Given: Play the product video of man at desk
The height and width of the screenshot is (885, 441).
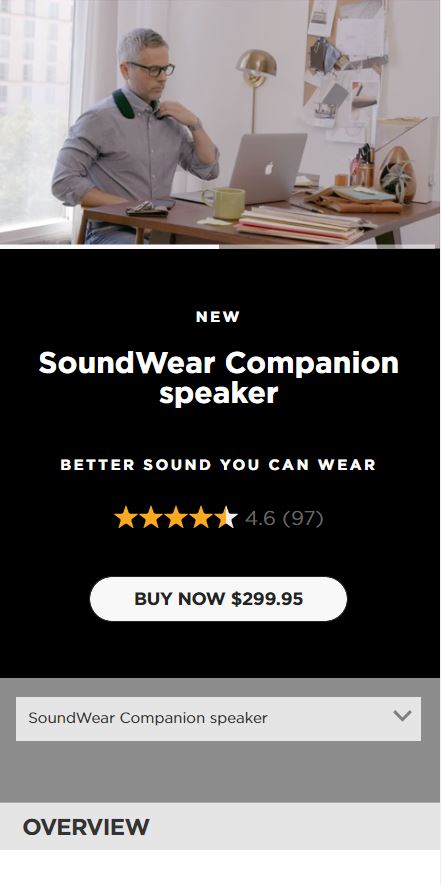Looking at the screenshot, I should [x=220, y=122].
